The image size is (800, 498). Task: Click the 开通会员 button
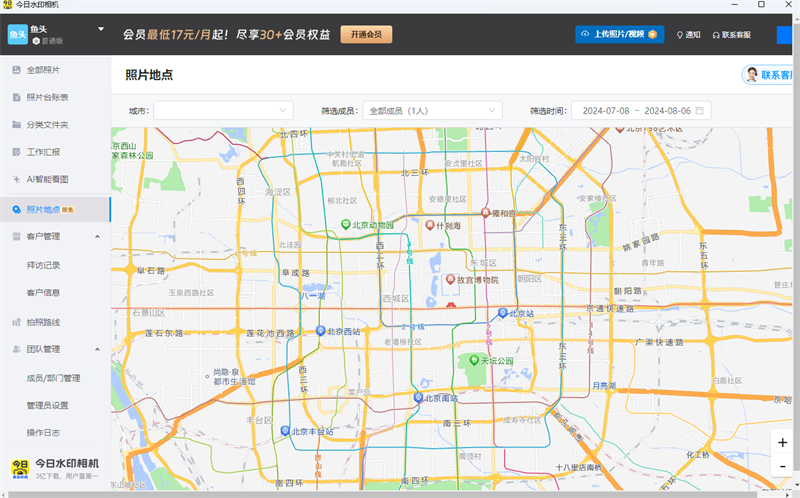pyautogui.click(x=365, y=34)
